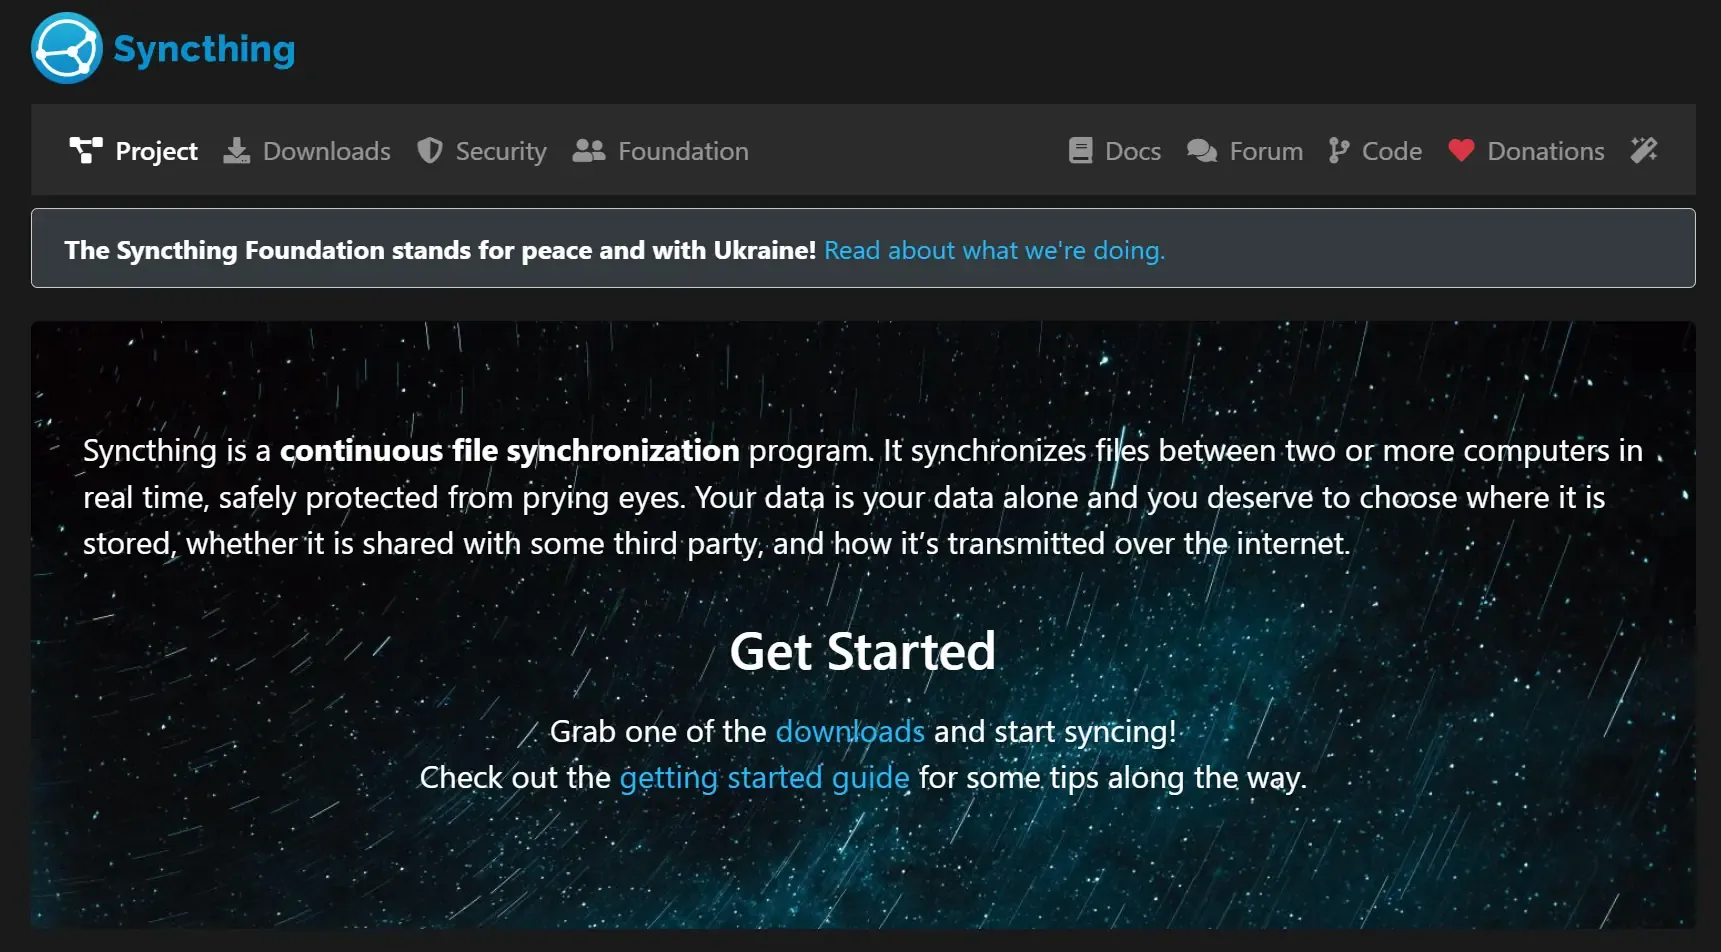The height and width of the screenshot is (952, 1721).
Task: Click the Ukraine peace banner statement
Action: [440, 250]
